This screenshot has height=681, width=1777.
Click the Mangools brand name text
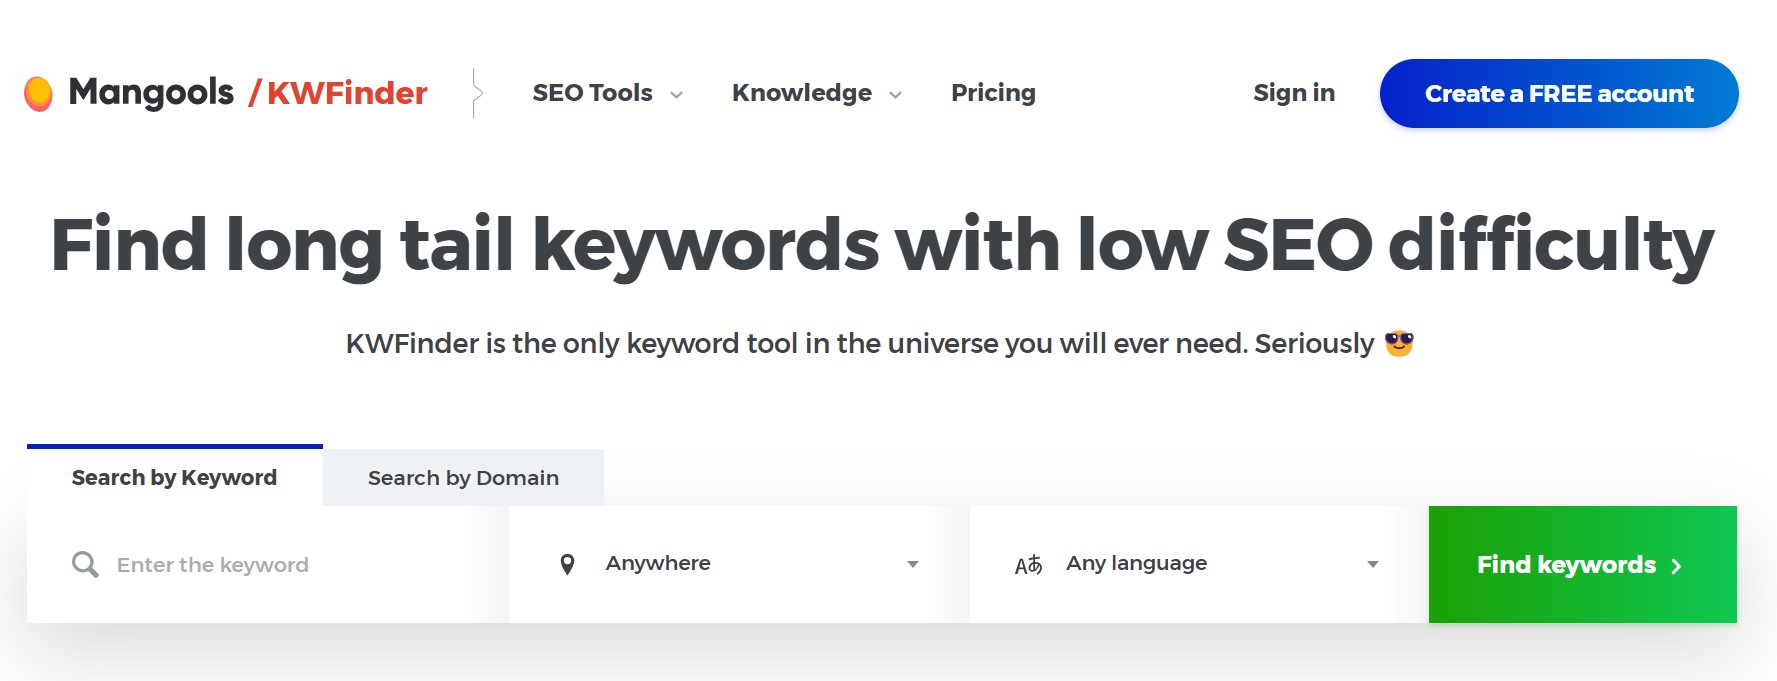(x=150, y=91)
